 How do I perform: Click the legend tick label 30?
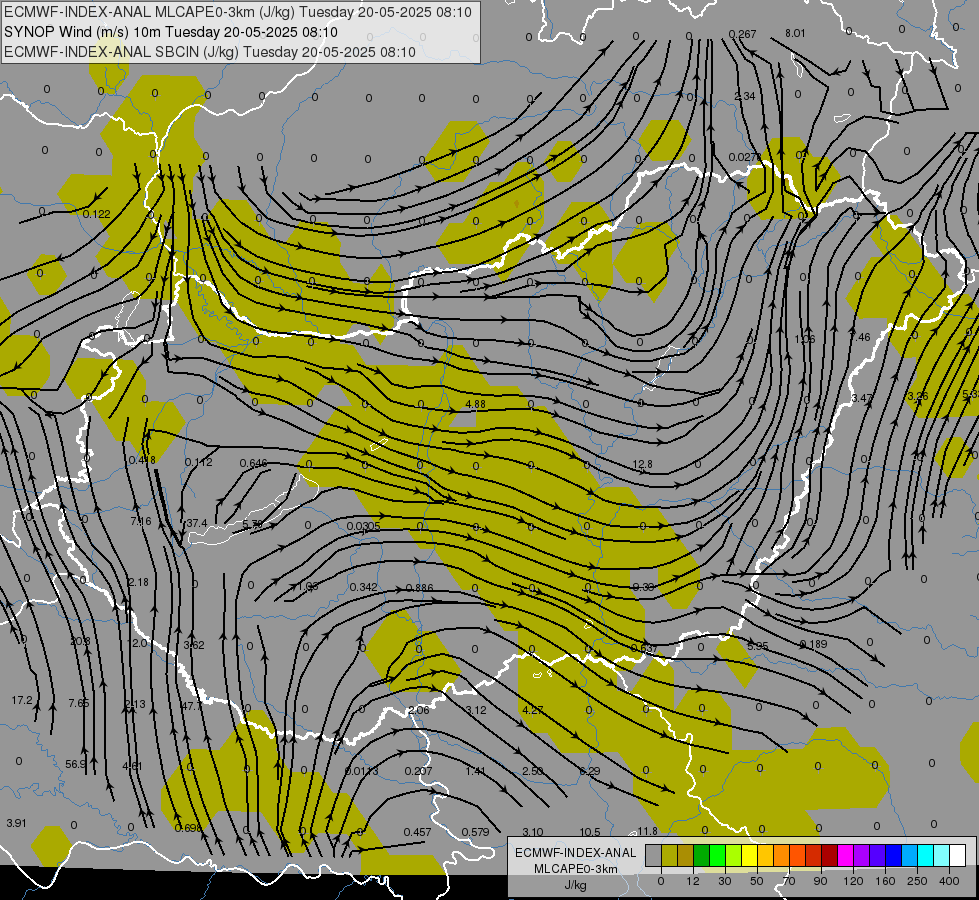point(724,881)
